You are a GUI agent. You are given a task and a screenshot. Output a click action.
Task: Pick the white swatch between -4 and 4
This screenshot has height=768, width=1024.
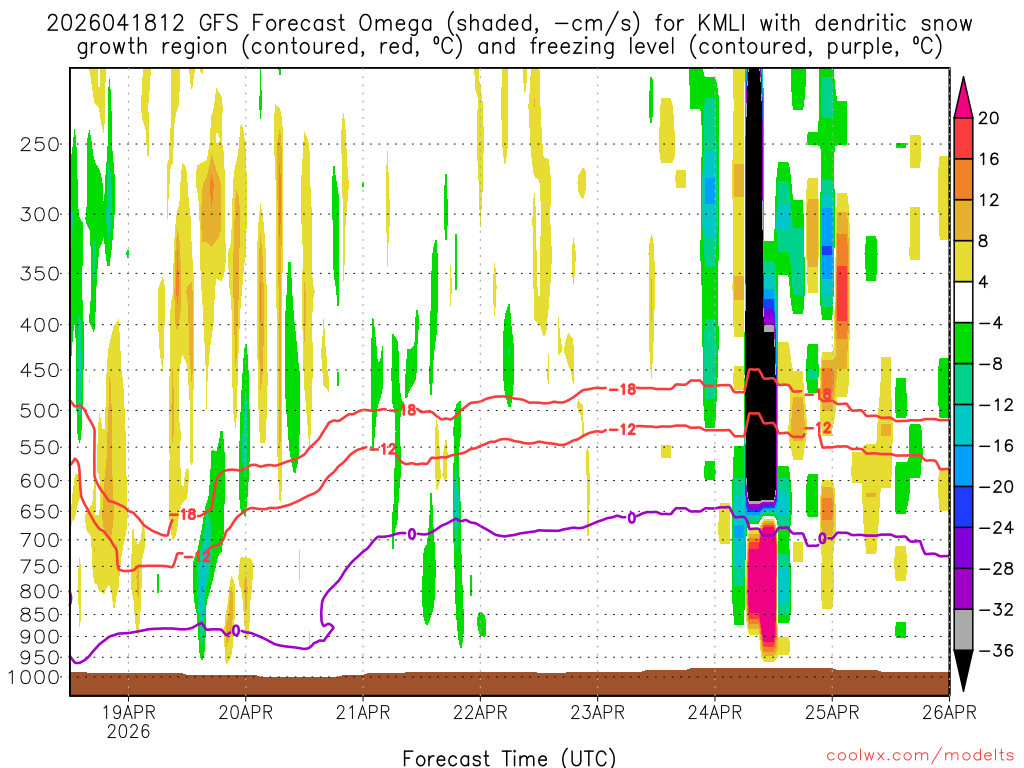coord(963,302)
